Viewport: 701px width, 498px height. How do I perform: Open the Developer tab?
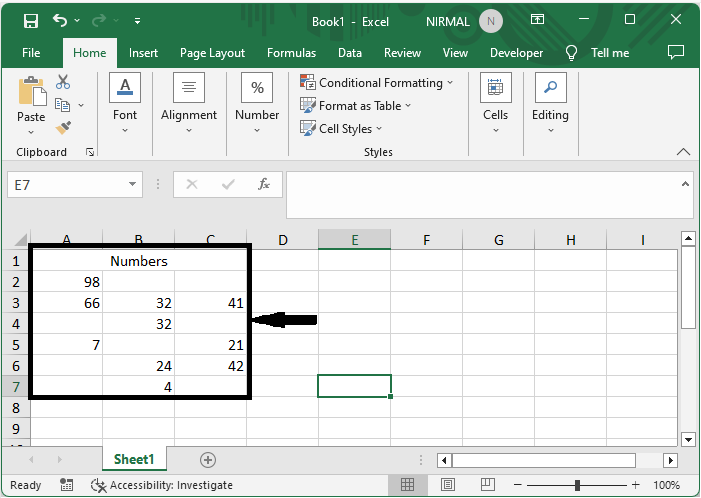516,53
